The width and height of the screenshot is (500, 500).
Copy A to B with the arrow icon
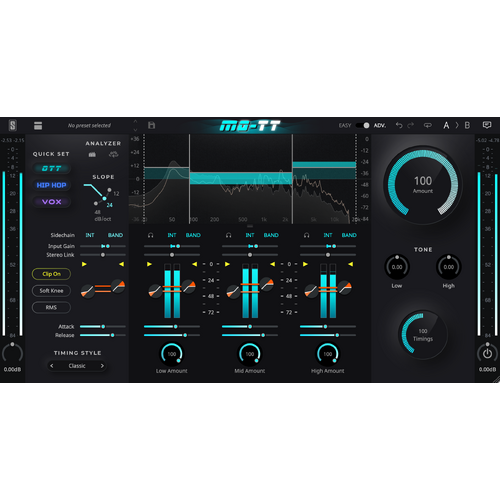tap(457, 125)
